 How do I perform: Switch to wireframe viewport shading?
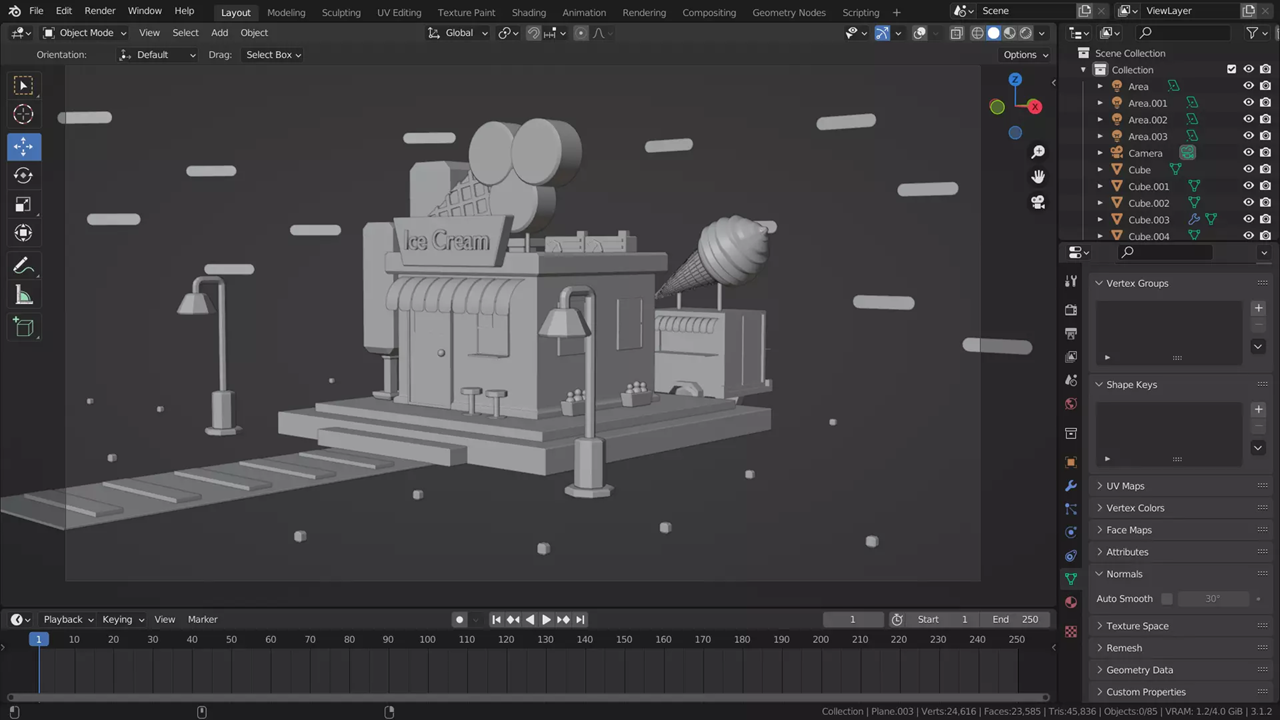point(977,33)
